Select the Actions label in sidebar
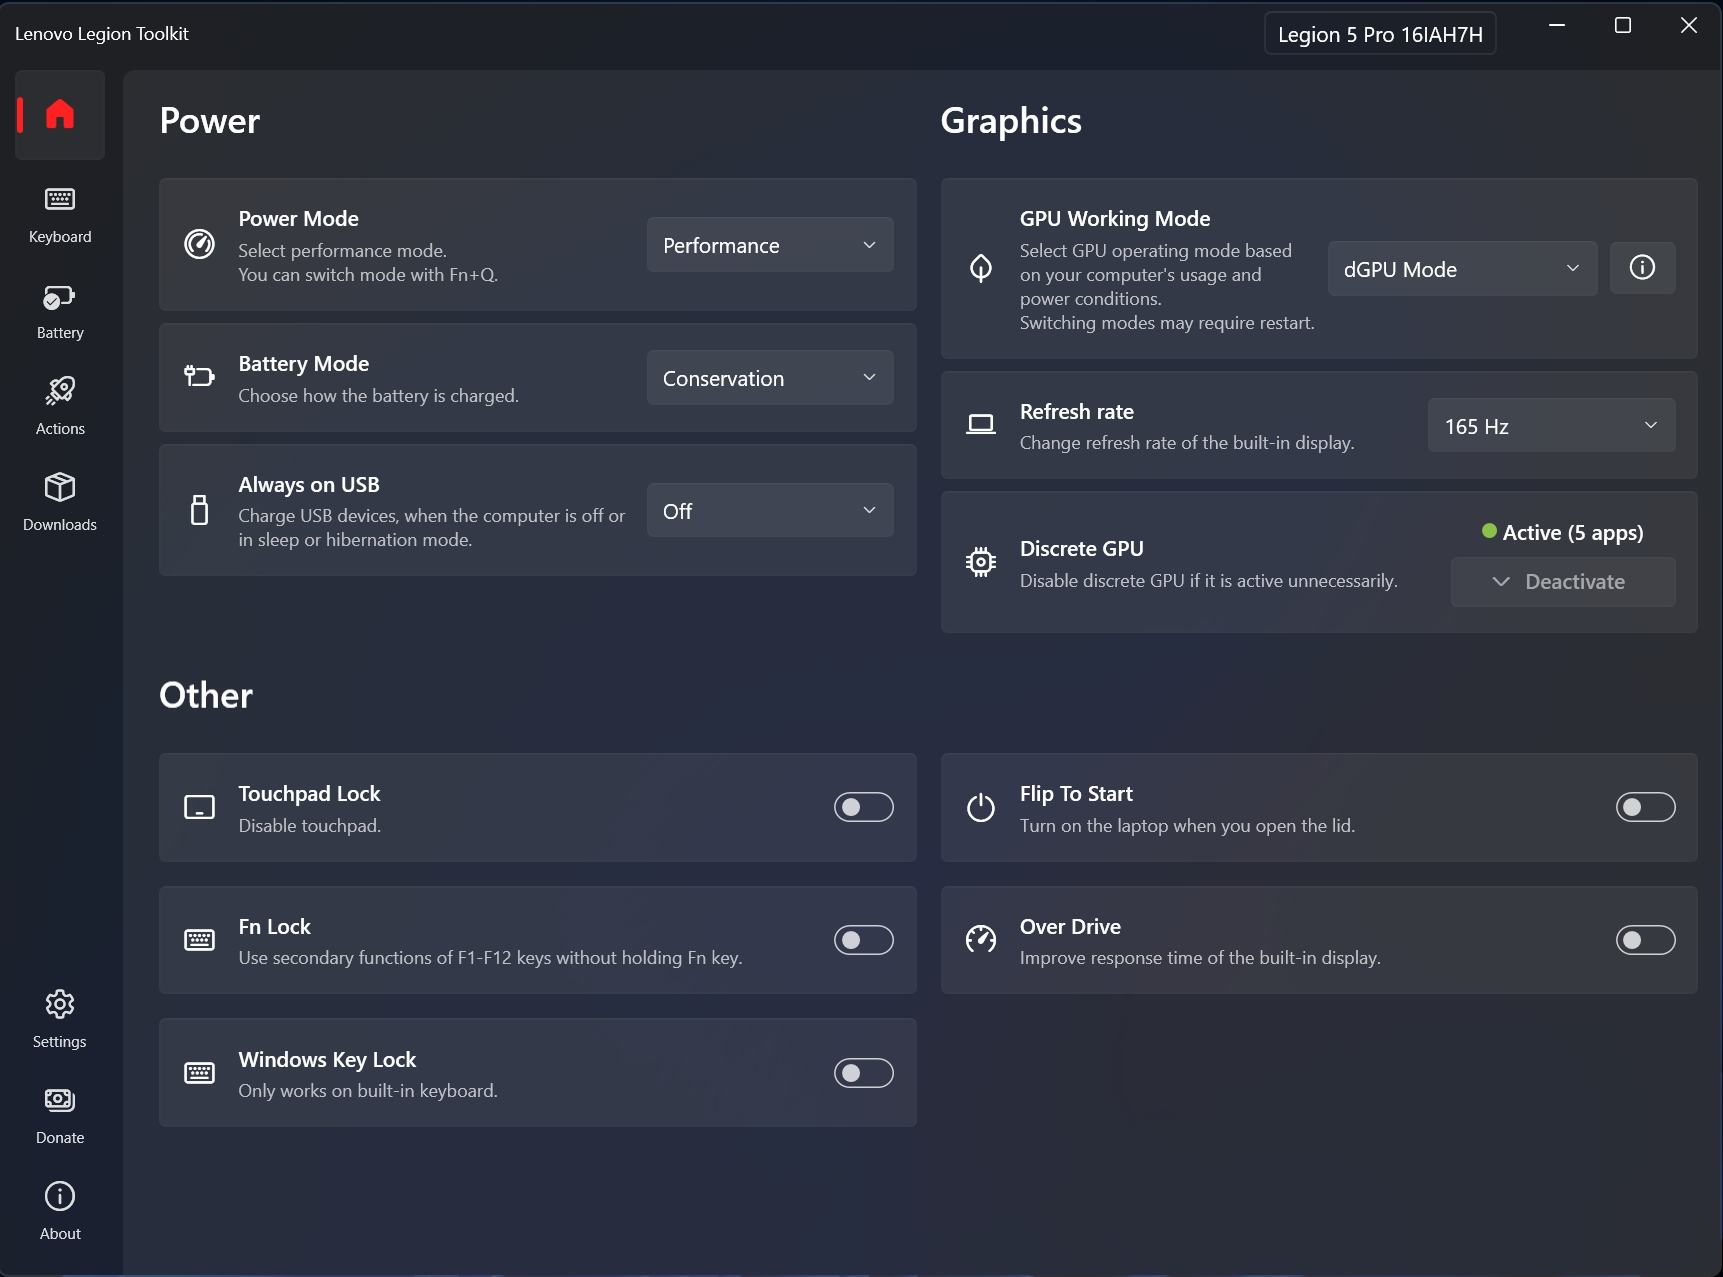 tap(60, 429)
